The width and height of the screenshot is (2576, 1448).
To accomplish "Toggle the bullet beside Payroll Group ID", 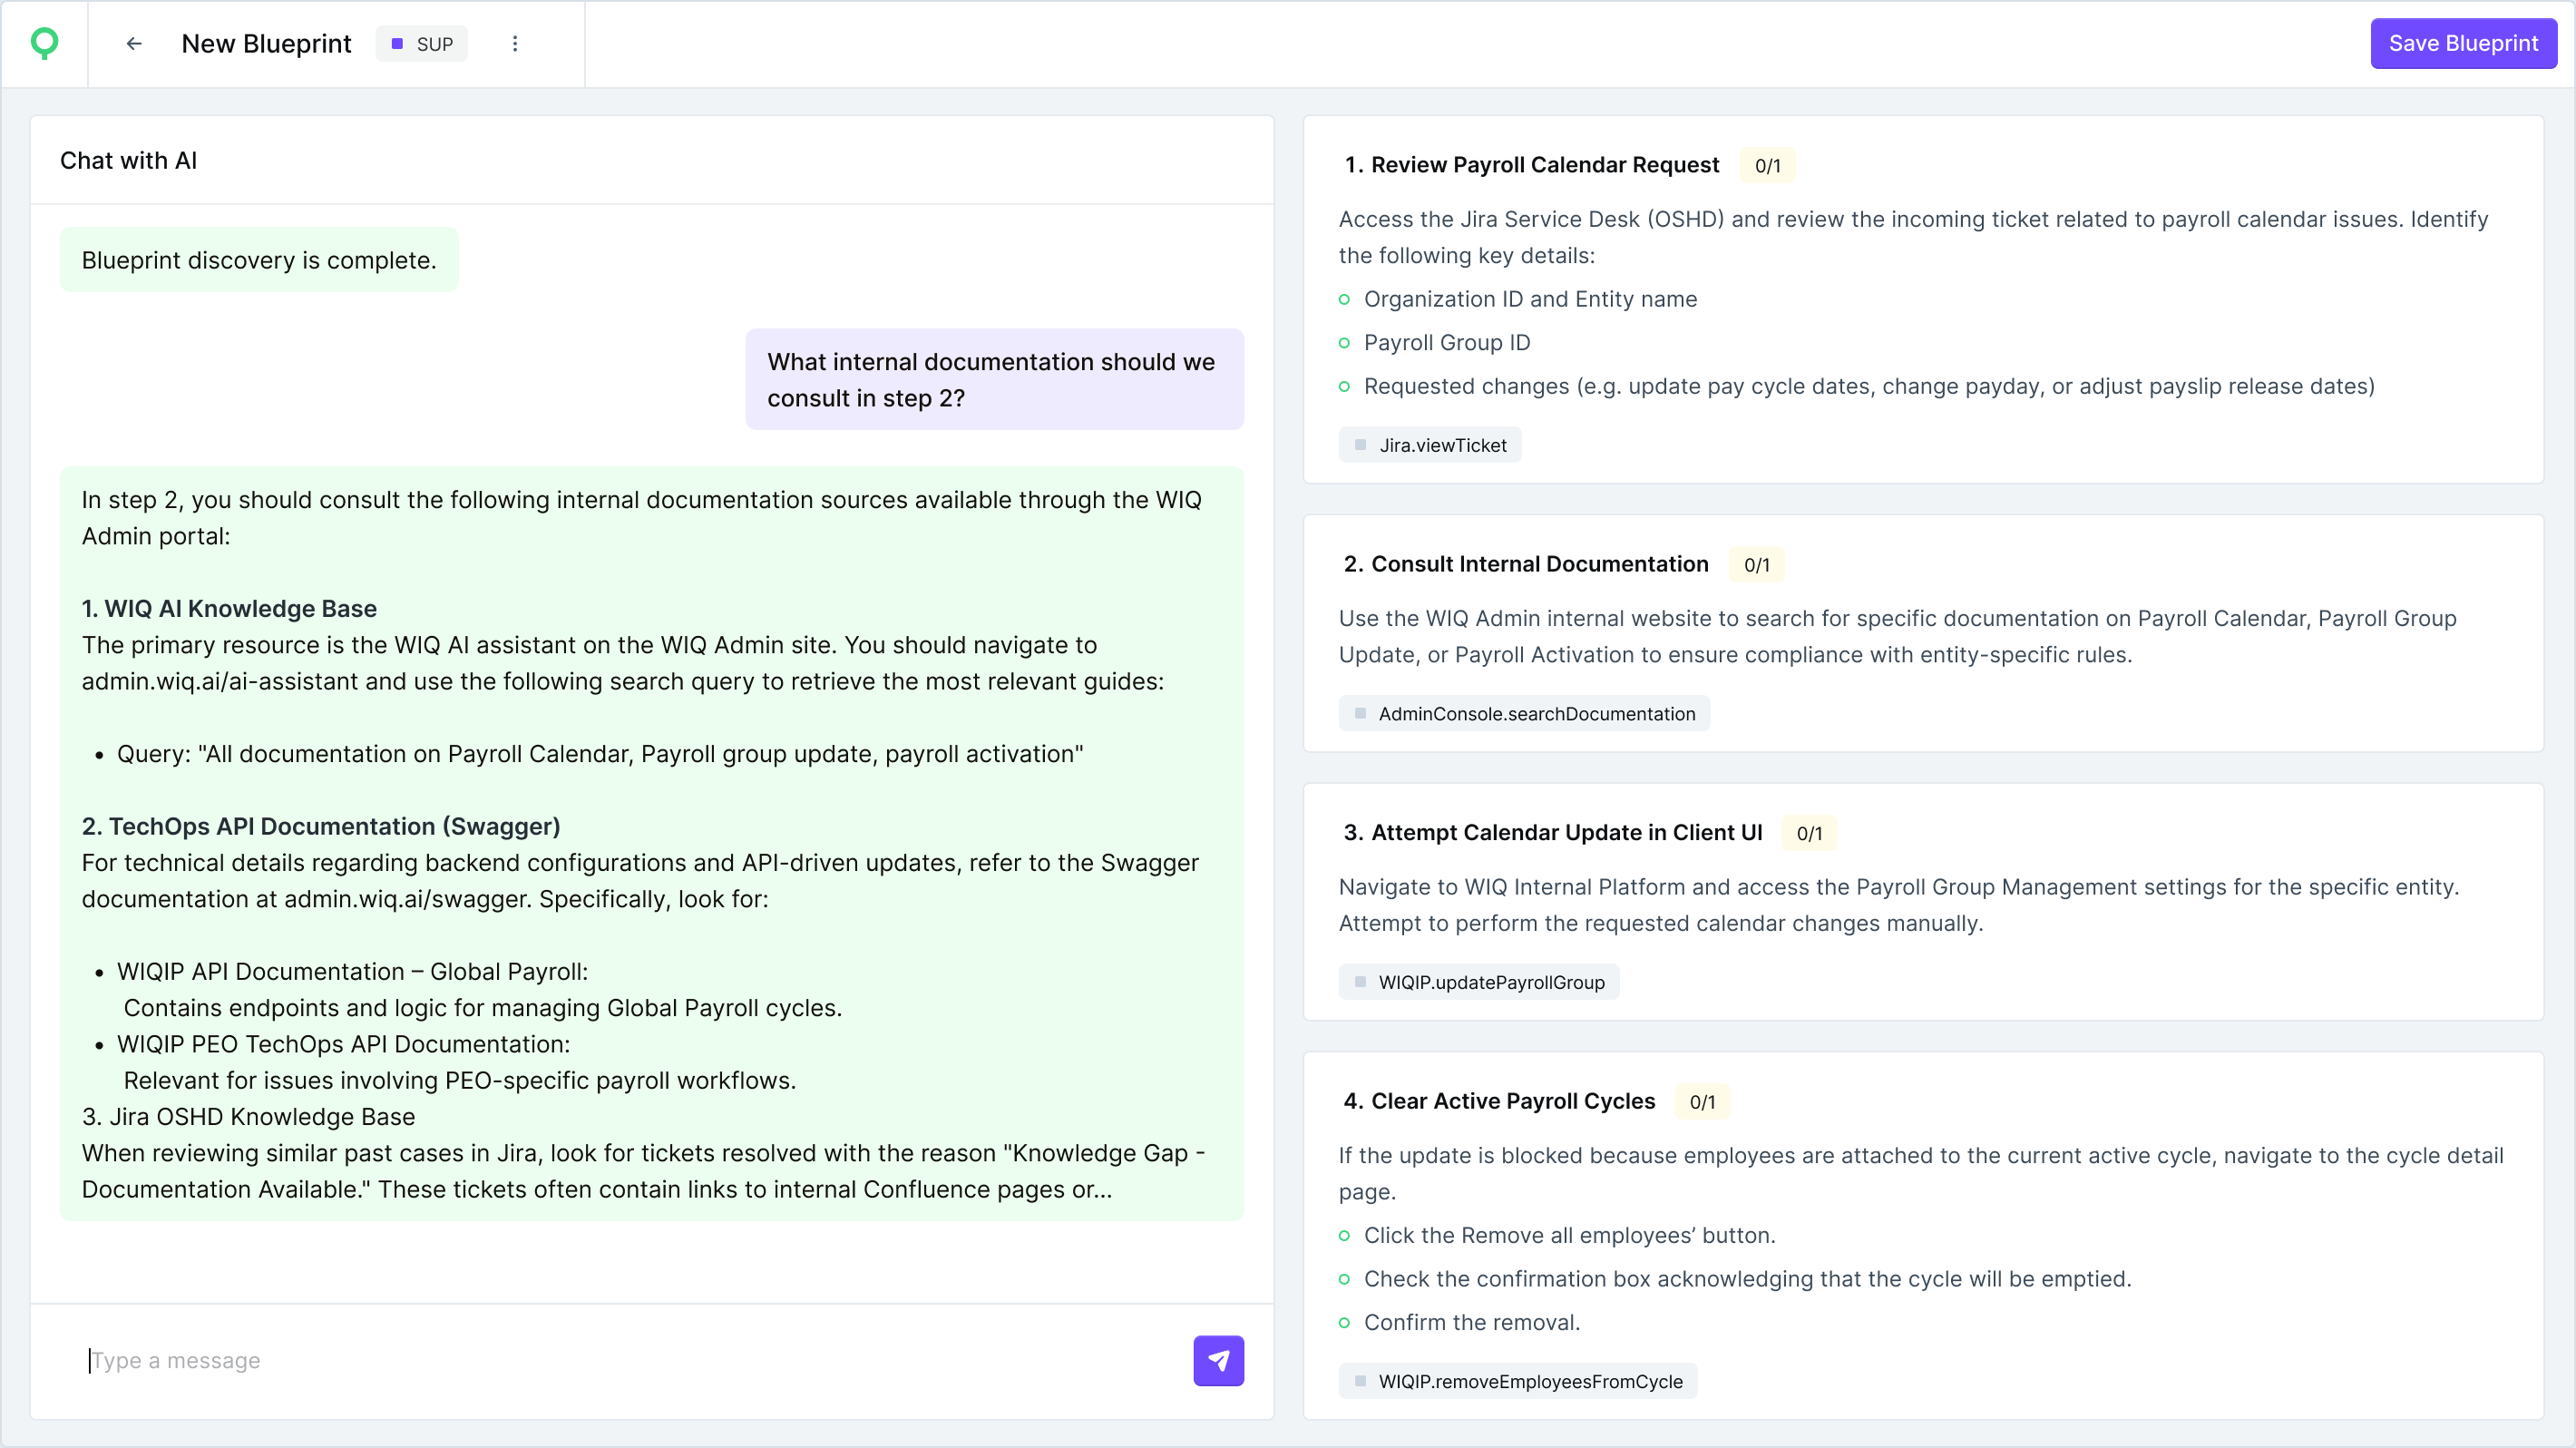I will (1345, 343).
